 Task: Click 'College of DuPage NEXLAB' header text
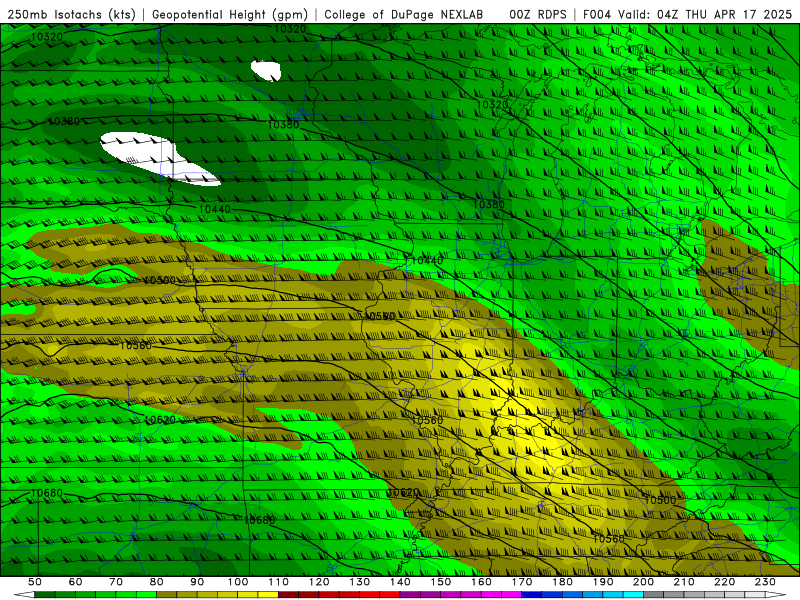[x=404, y=15]
